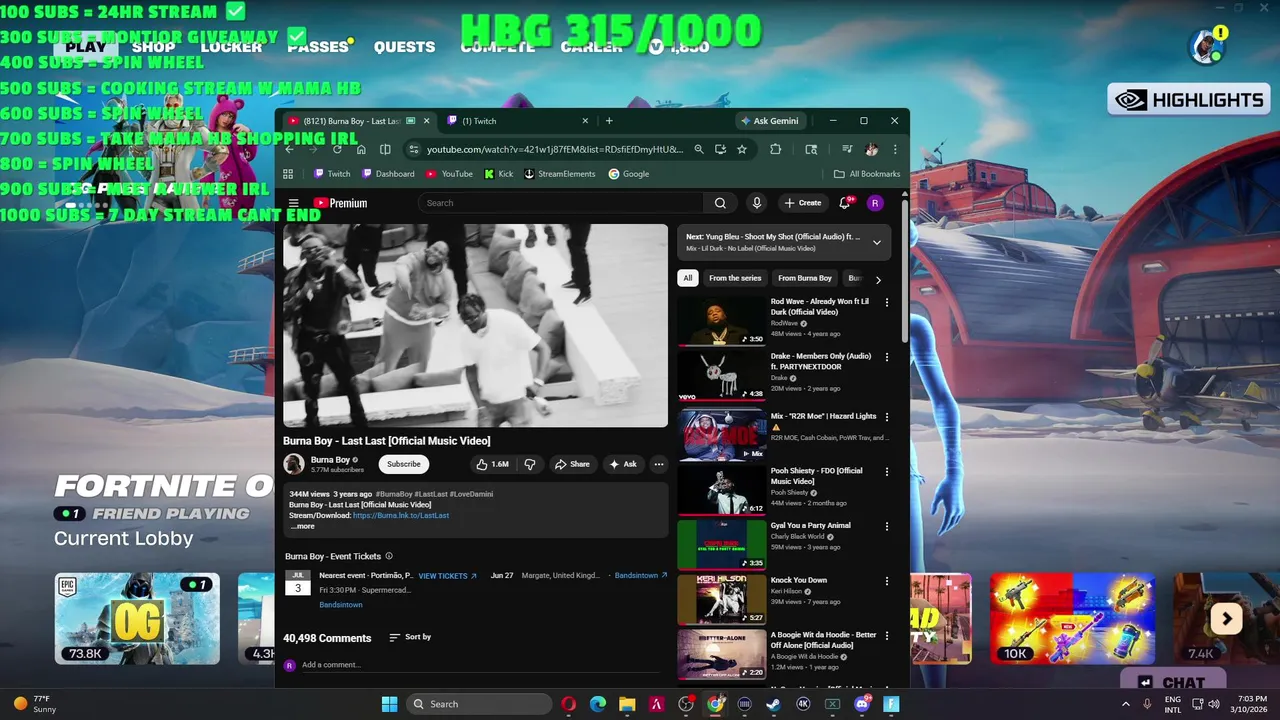Image resolution: width=1280 pixels, height=720 pixels.
Task: Select the From the series chip
Action: pos(735,279)
